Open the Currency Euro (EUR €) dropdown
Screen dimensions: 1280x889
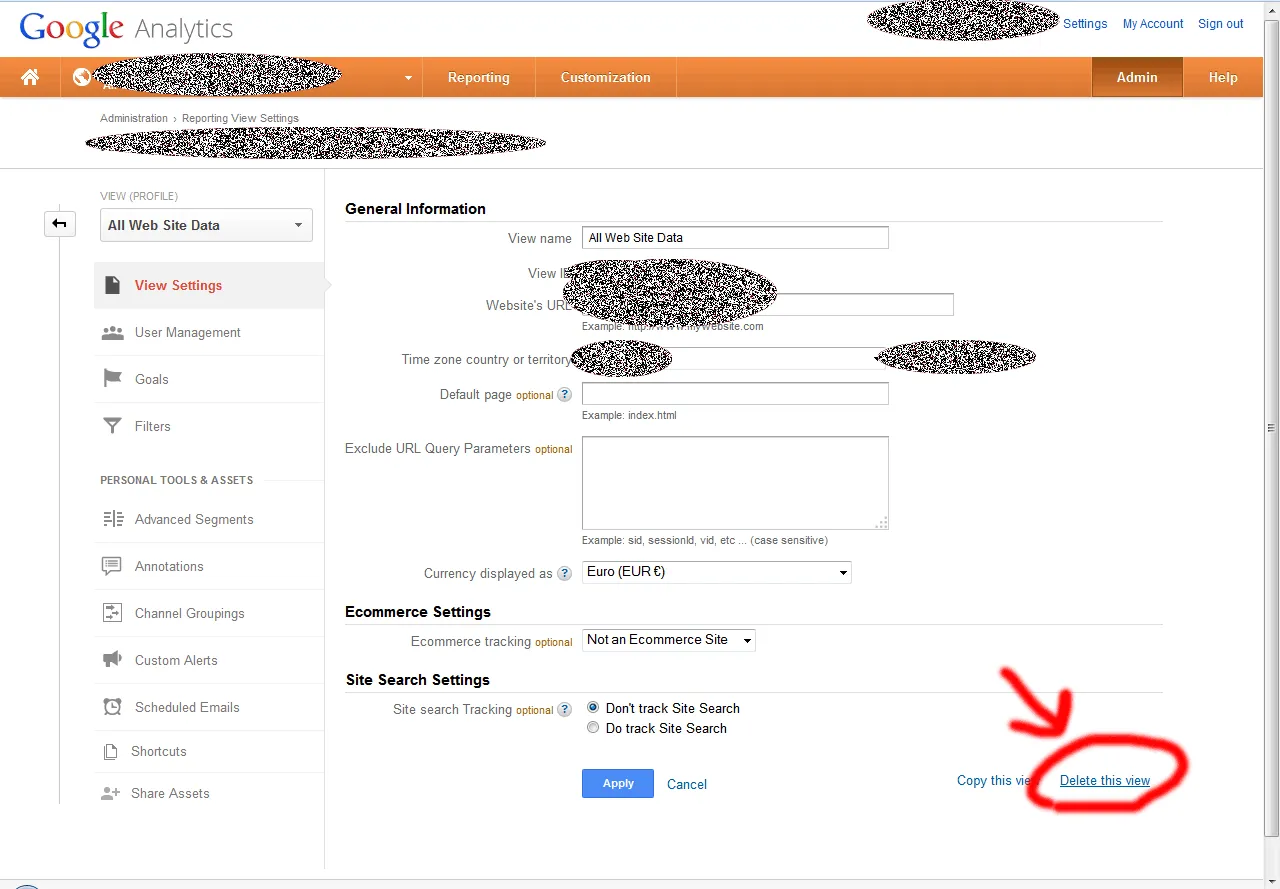pos(717,572)
